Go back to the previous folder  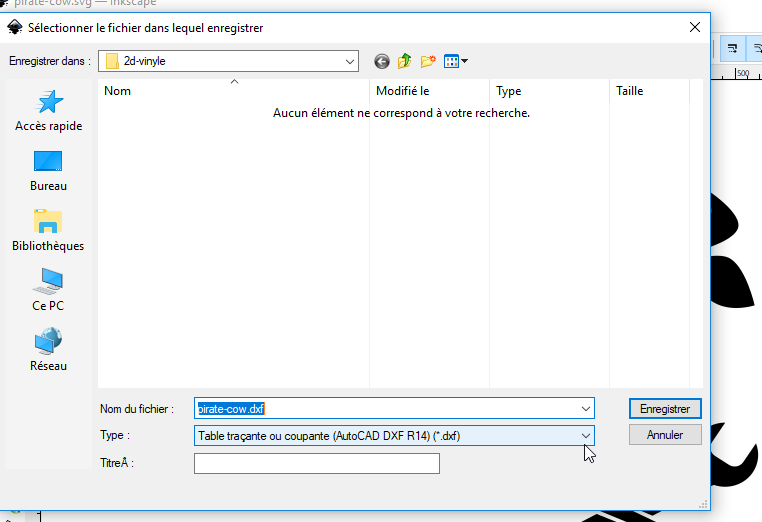pyautogui.click(x=381, y=61)
